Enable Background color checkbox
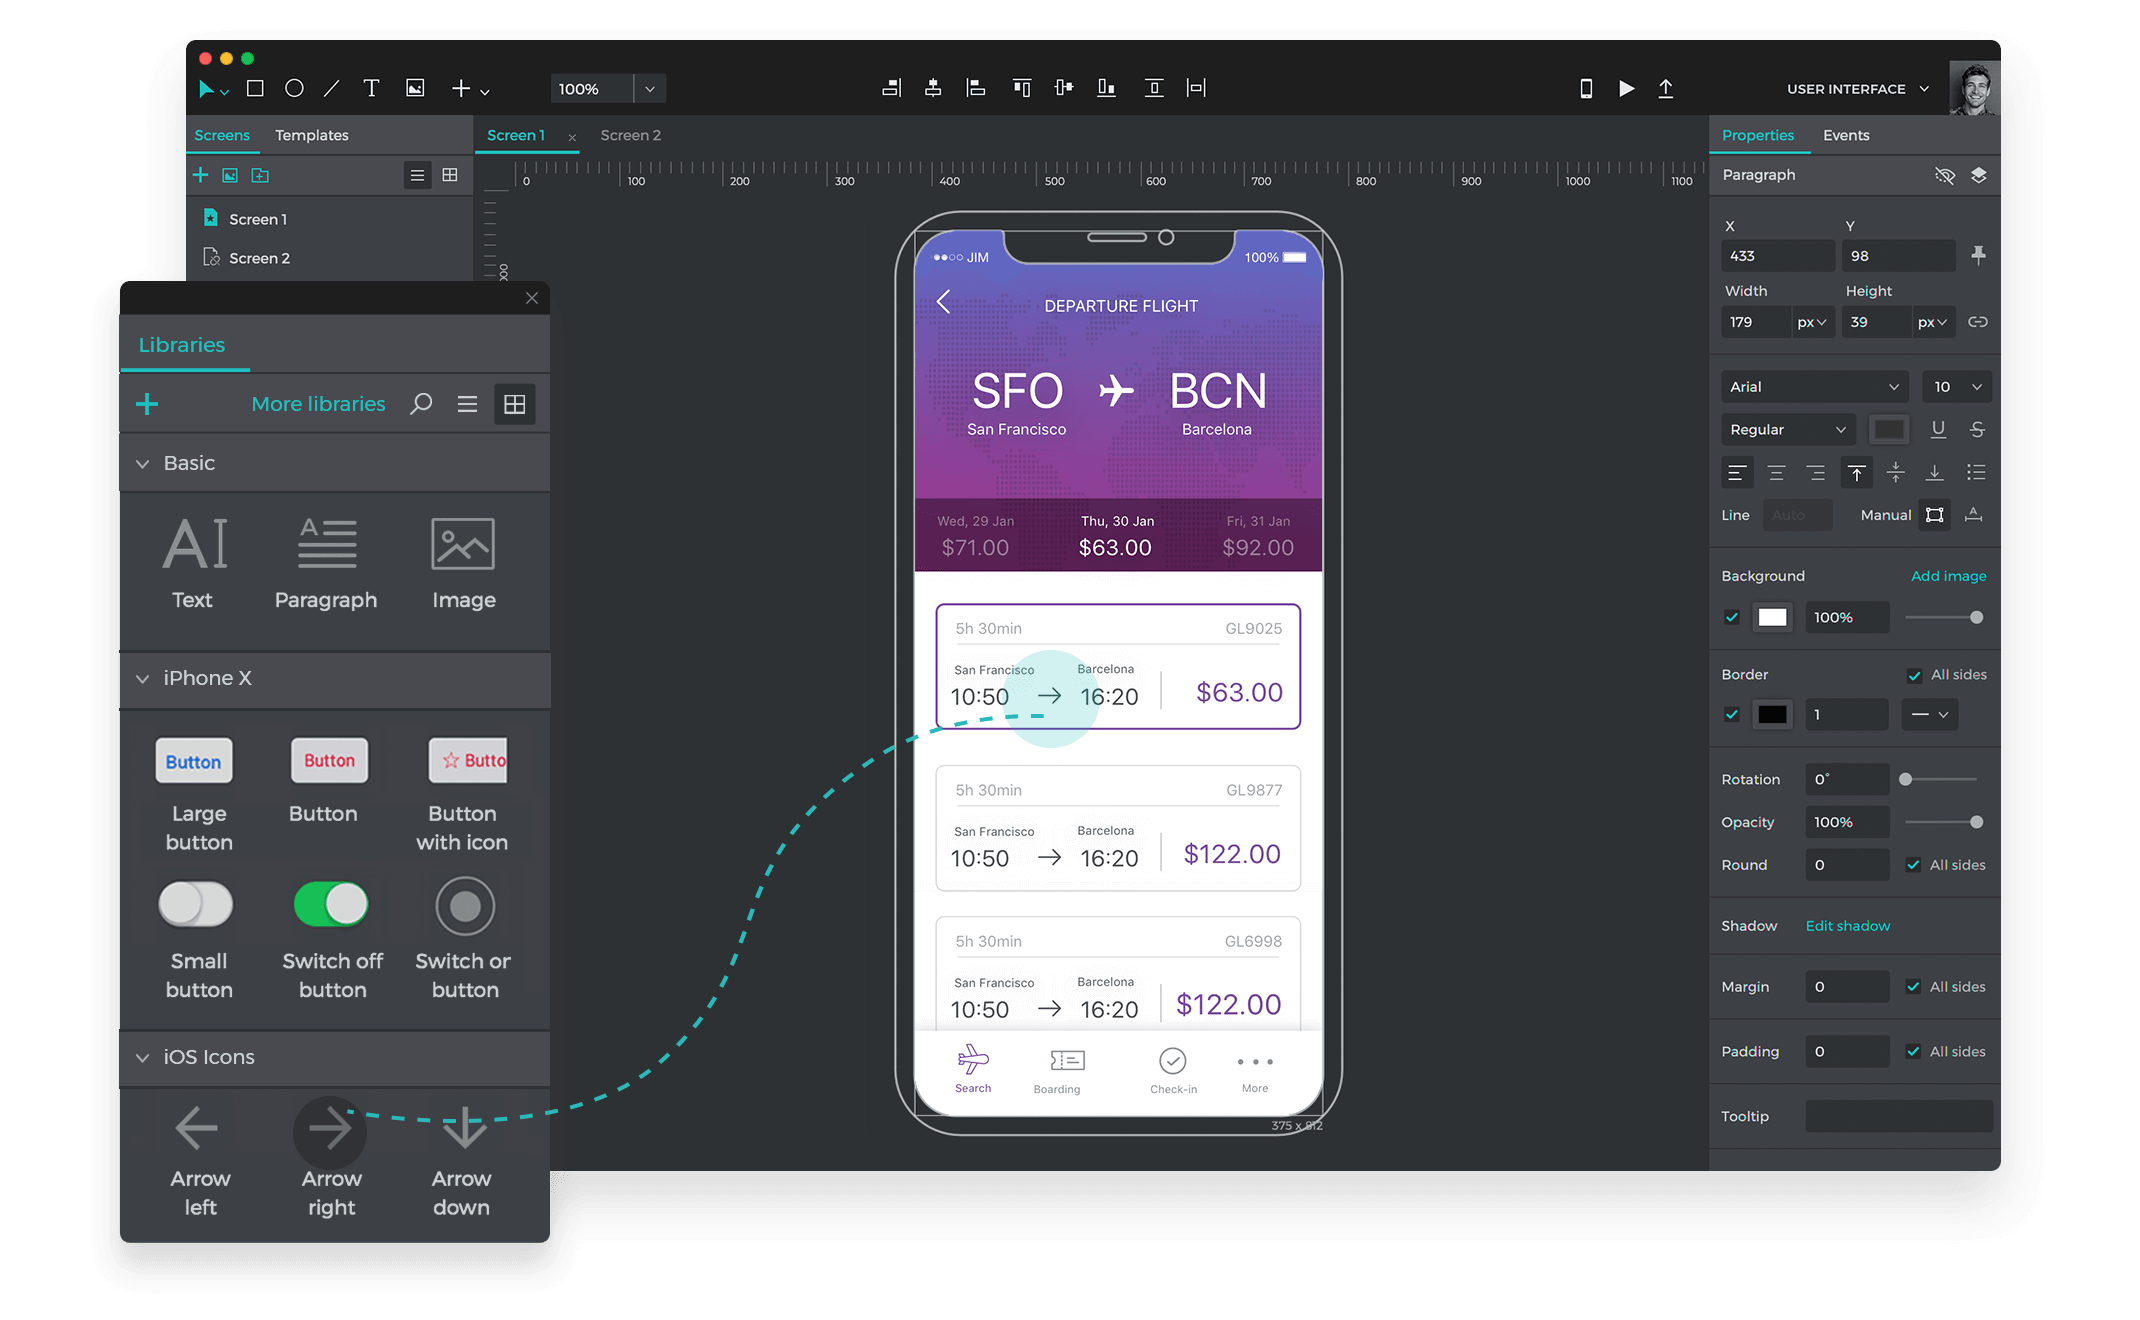 [x=1727, y=617]
